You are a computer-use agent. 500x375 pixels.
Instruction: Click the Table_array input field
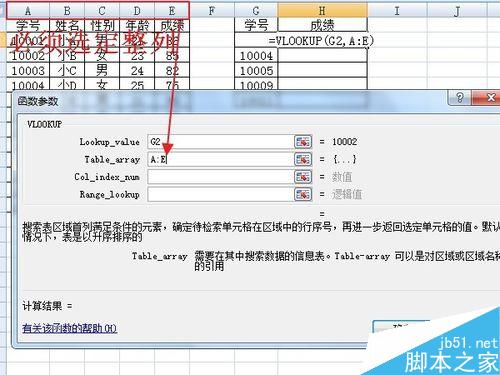tap(220, 159)
